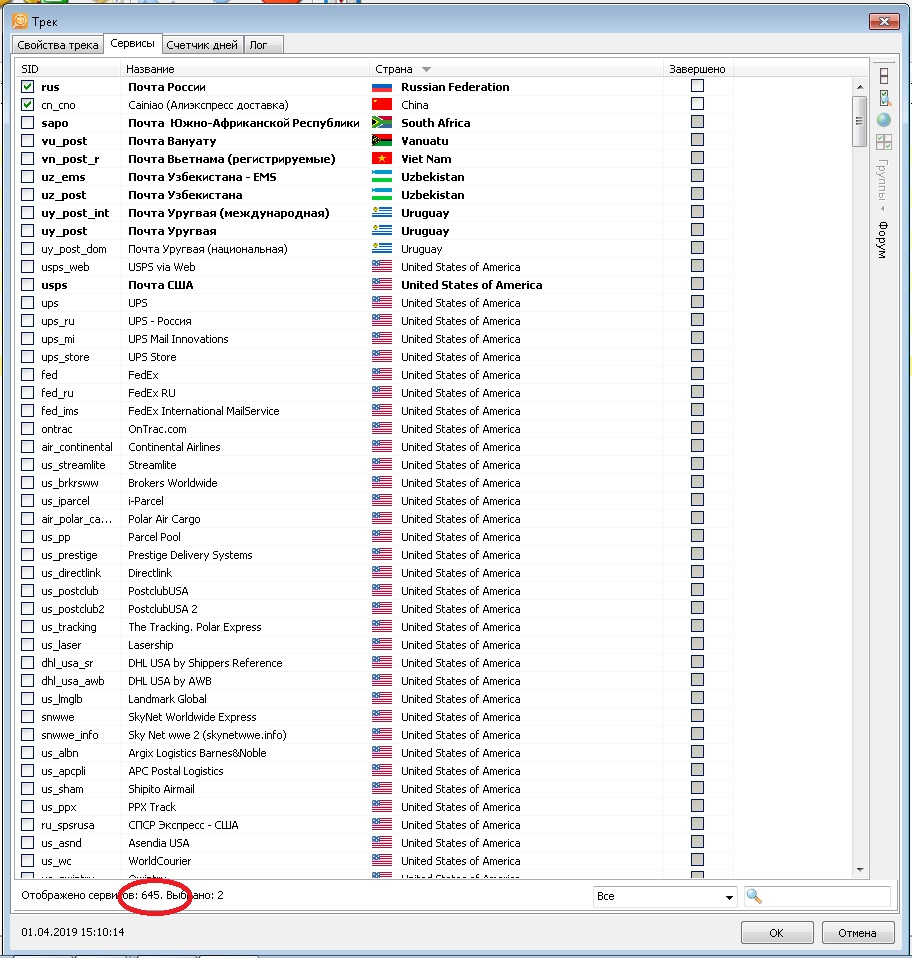Enable the sapo service checkbox
This screenshot has height=958, width=912.
[27, 123]
